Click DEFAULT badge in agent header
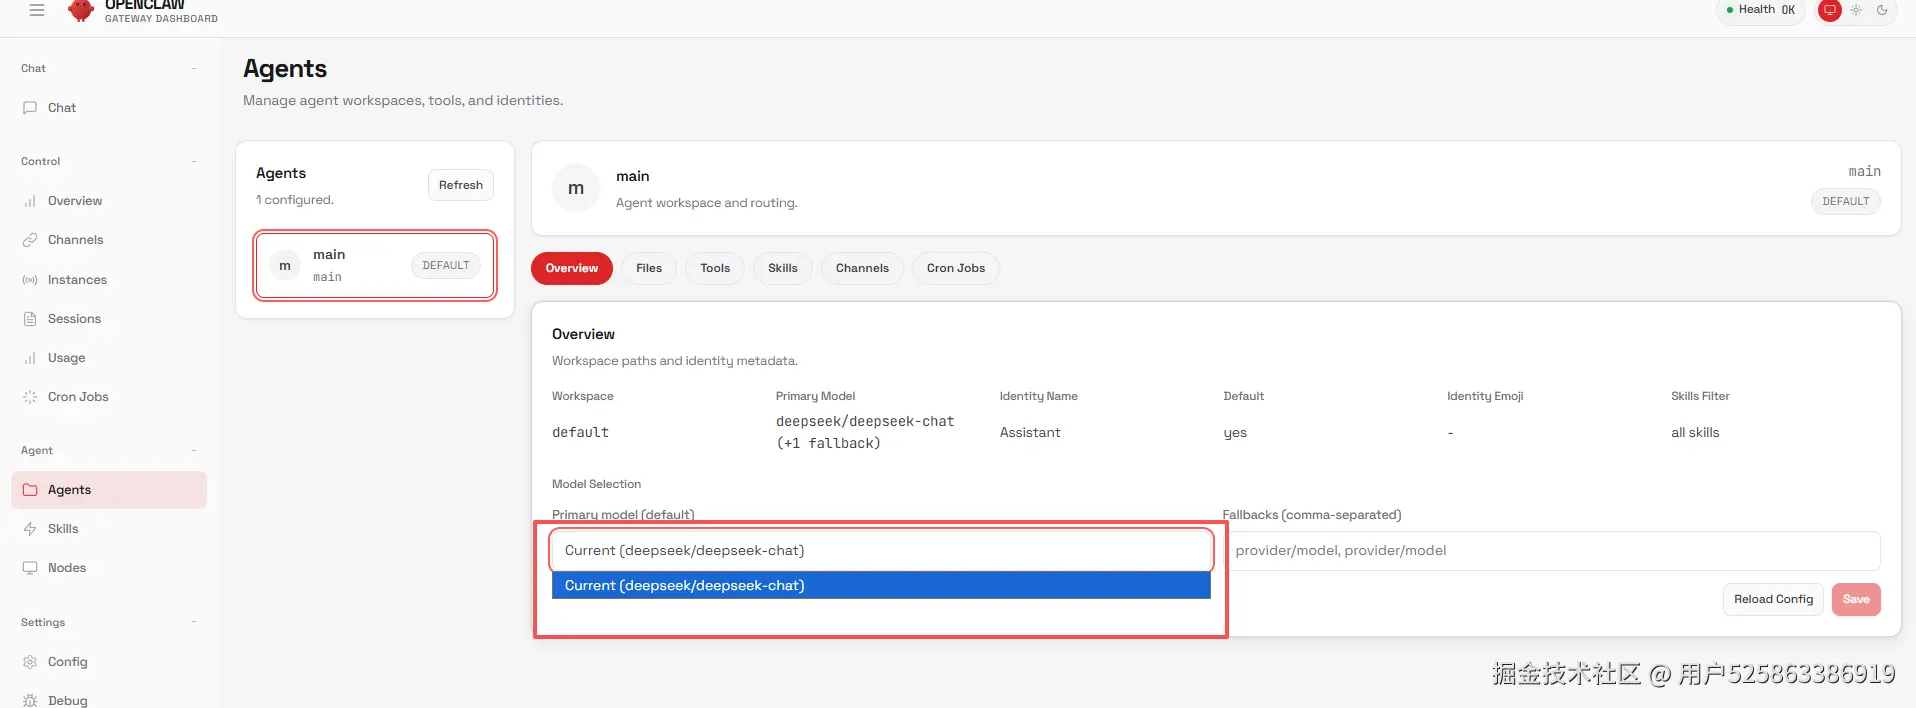Screen dimensions: 1916x708 (x=1845, y=202)
